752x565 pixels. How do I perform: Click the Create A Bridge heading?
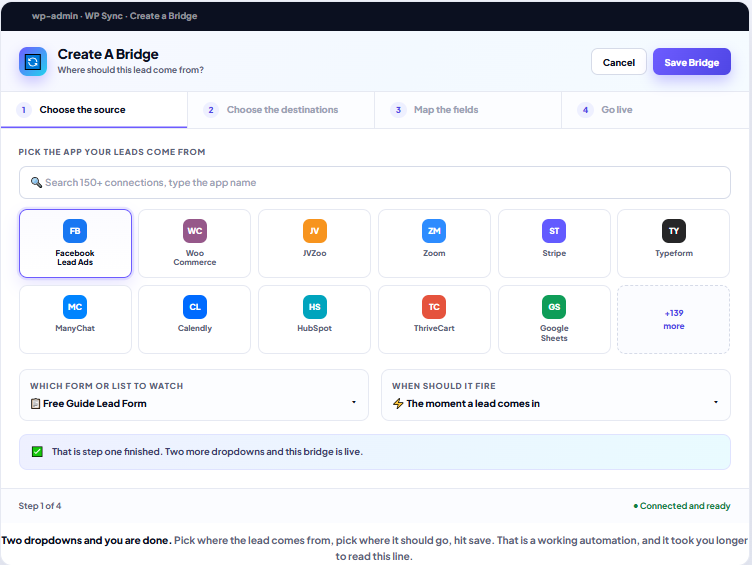108,54
